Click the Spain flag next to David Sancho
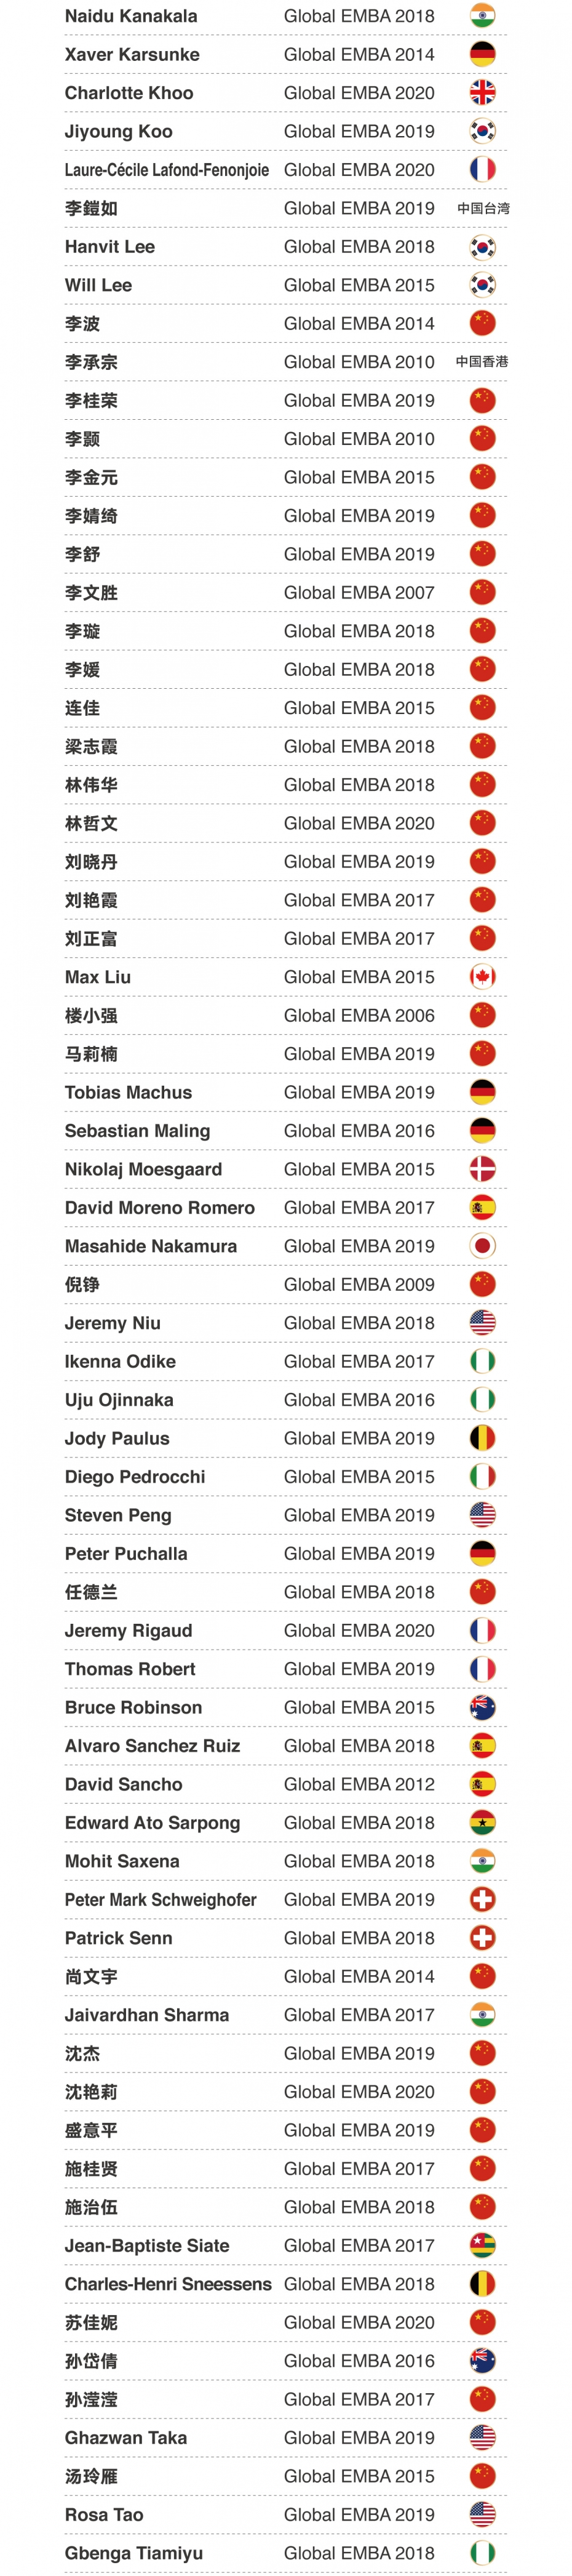This screenshot has width=572, height=2576. tap(482, 1784)
